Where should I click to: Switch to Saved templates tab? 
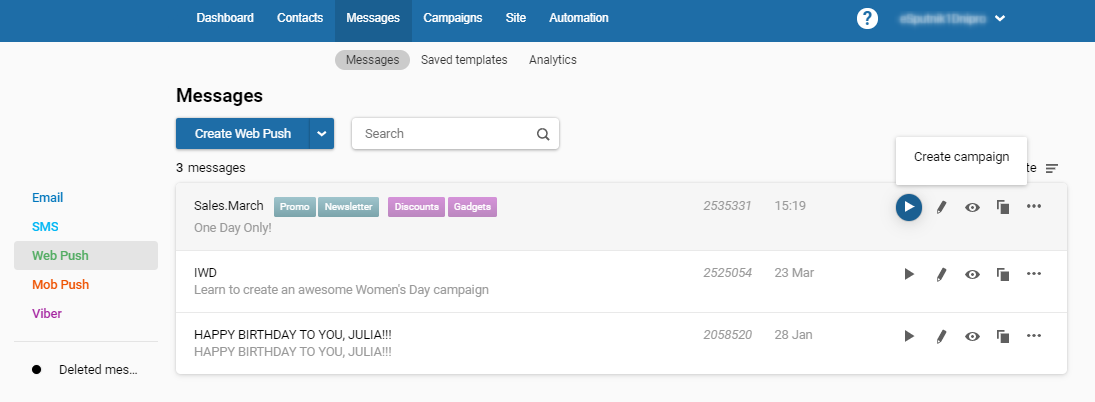(x=464, y=60)
